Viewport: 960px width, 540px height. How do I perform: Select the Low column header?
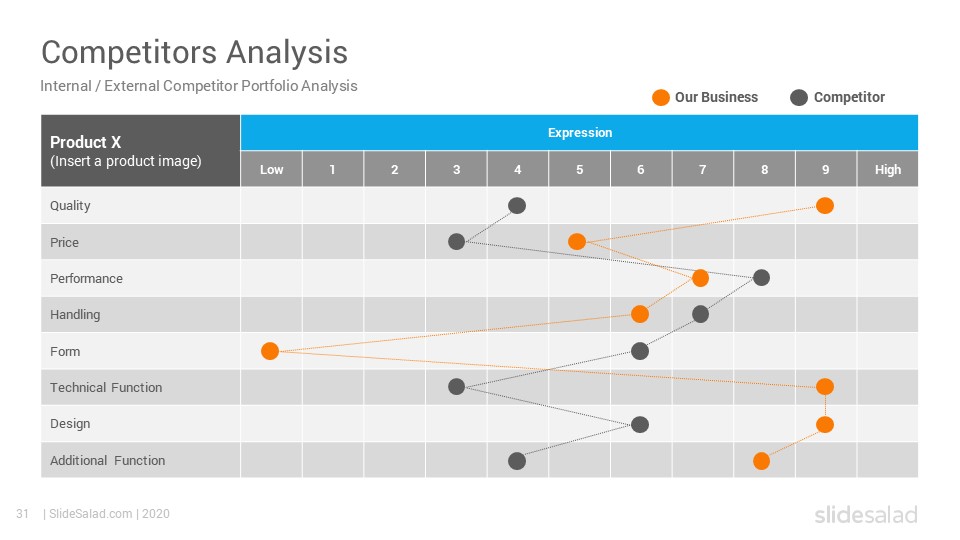pos(271,170)
